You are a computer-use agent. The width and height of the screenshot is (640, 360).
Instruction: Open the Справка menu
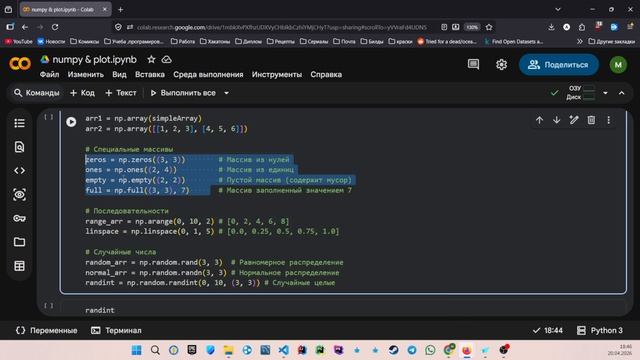(x=326, y=75)
